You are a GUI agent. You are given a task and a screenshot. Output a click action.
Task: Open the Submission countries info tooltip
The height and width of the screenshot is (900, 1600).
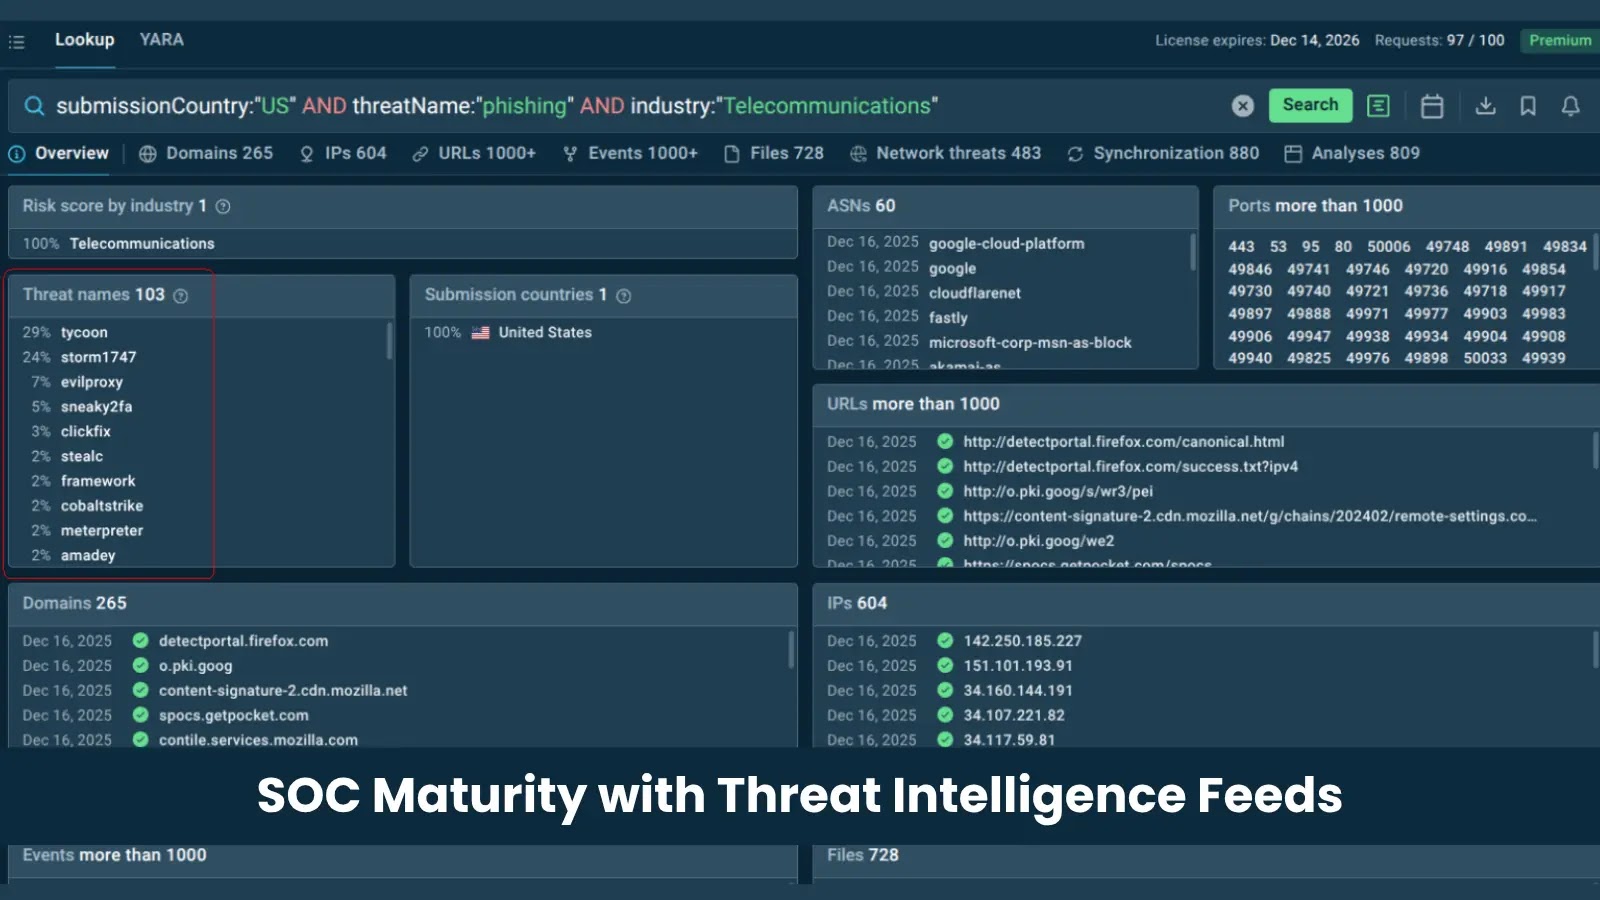[622, 295]
